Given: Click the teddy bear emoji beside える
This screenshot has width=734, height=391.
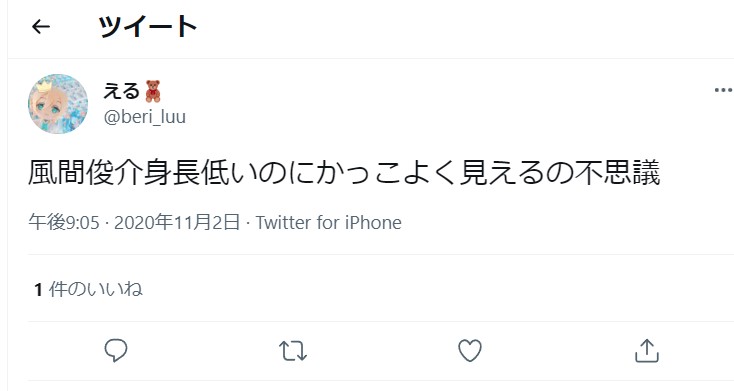Looking at the screenshot, I should click(x=153, y=91).
